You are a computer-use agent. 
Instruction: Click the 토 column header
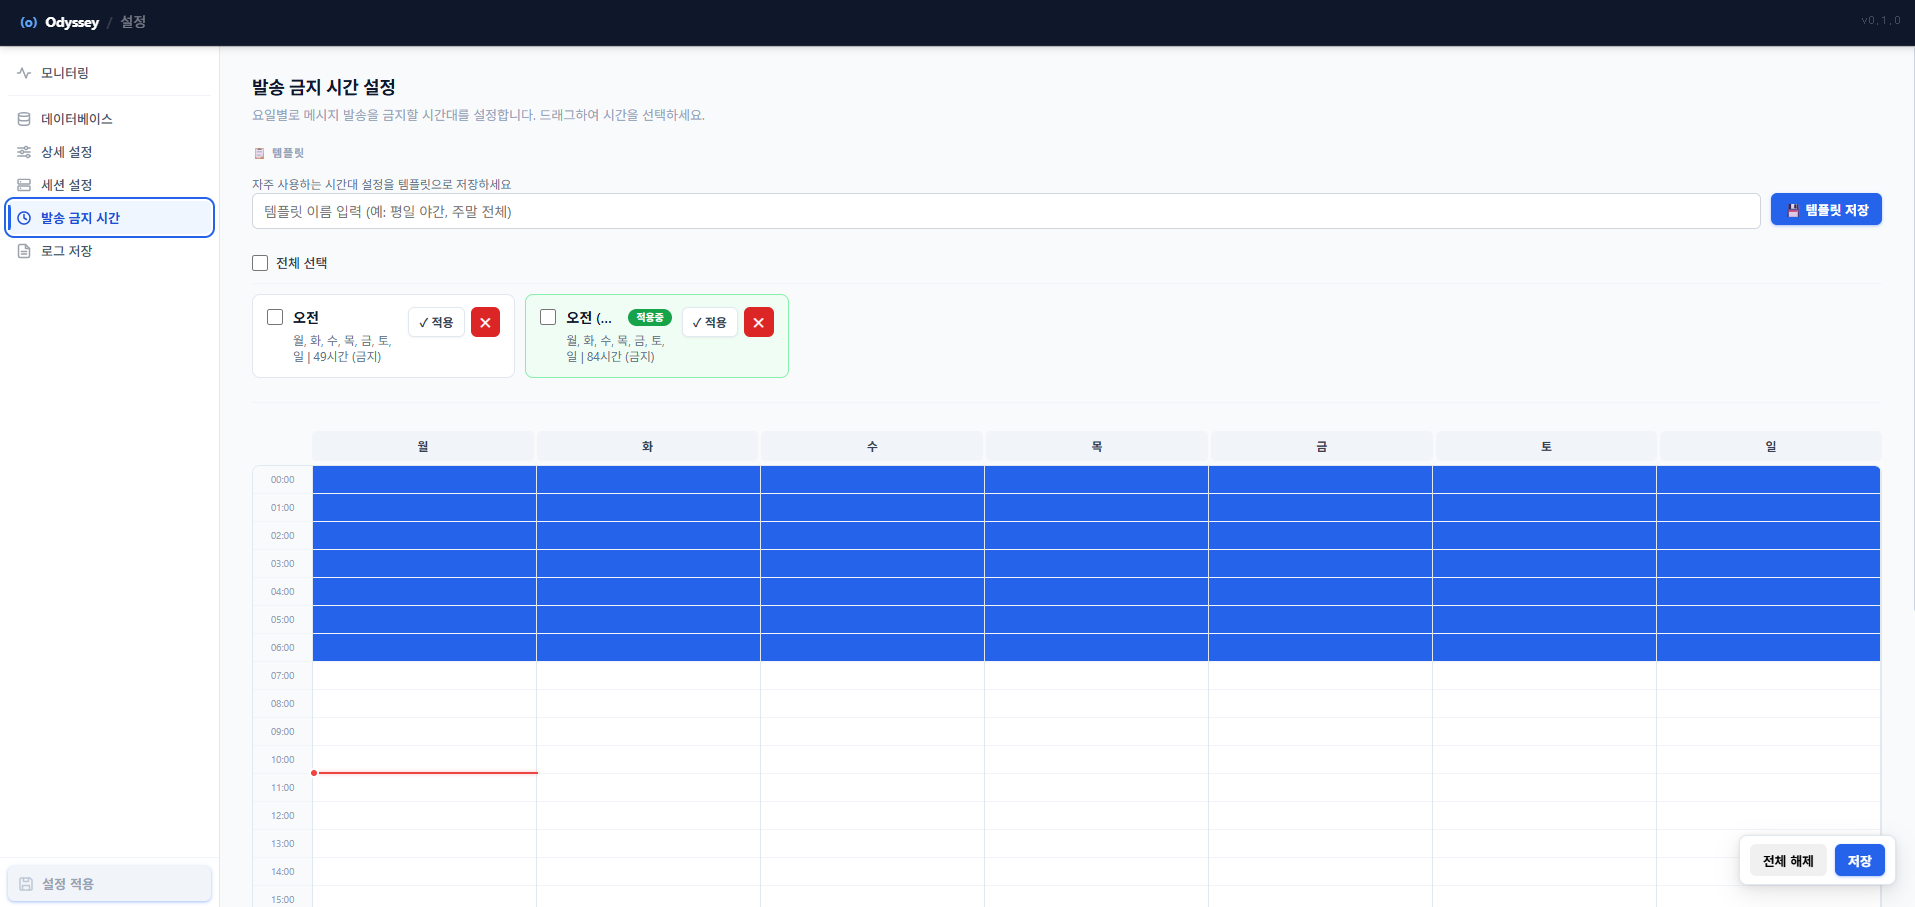(x=1546, y=446)
